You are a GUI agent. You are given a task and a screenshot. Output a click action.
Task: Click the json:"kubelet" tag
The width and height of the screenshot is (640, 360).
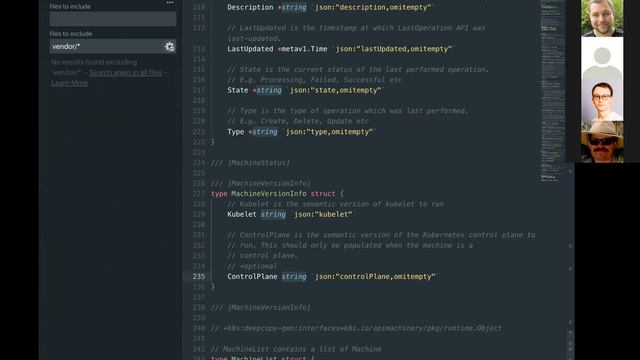[x=323, y=214]
